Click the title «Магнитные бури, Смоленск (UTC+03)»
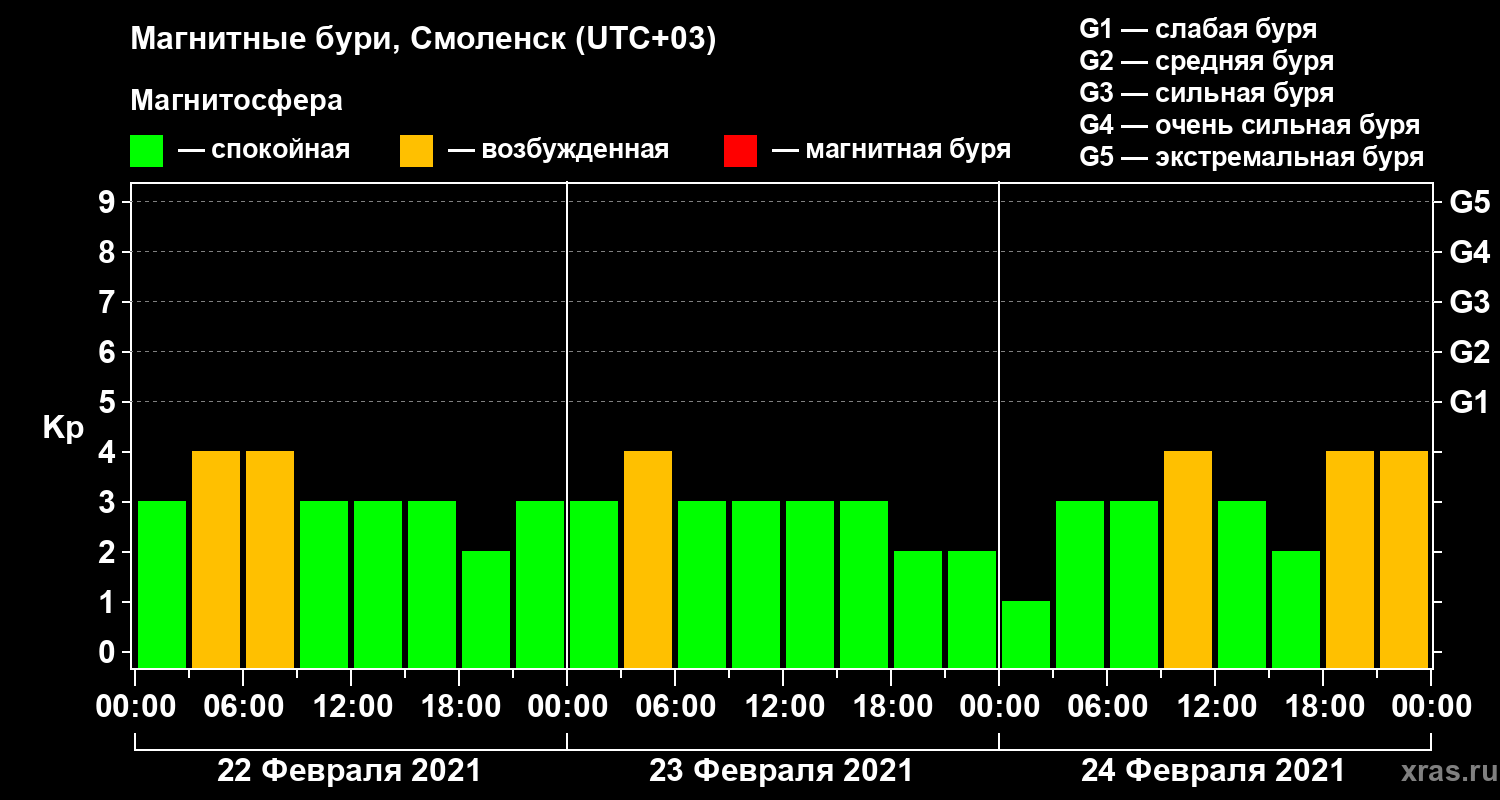 (x=424, y=41)
